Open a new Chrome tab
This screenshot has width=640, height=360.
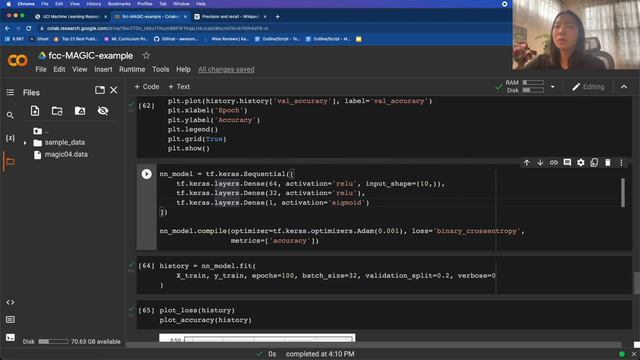click(x=278, y=17)
